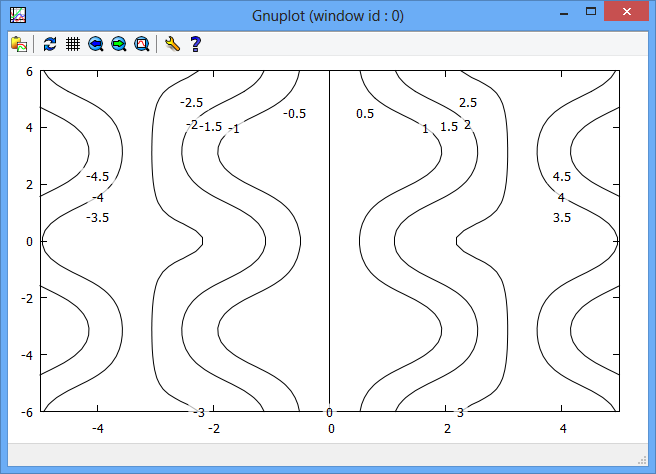The width and height of the screenshot is (656, 474).
Task: Click contour label 1.5
Action: click(449, 127)
